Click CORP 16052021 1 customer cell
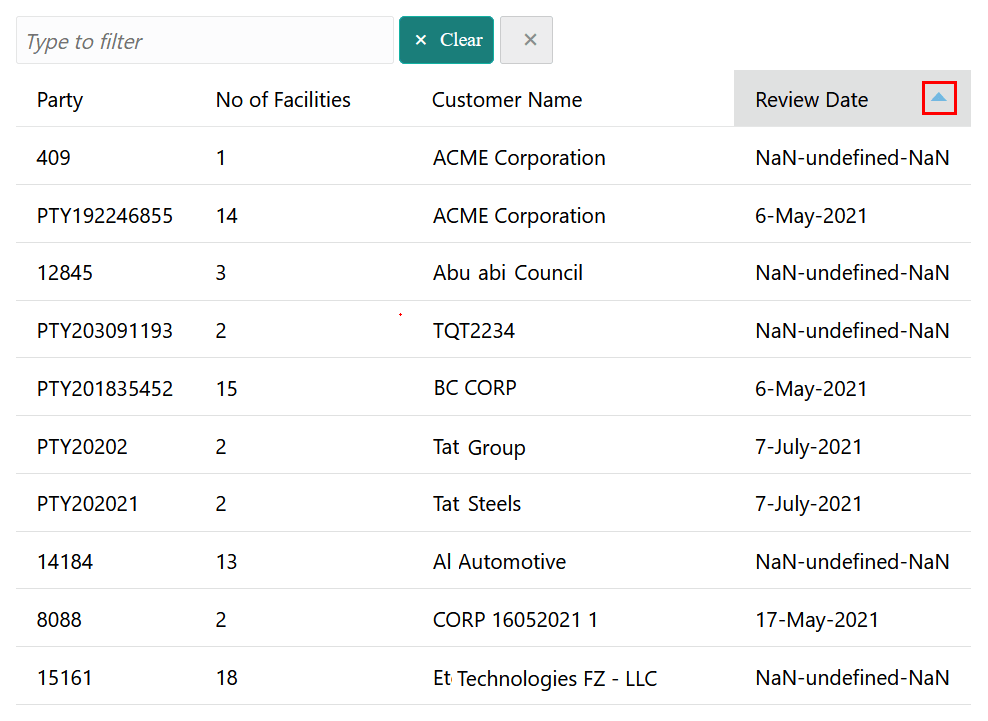988x721 pixels. click(515, 620)
